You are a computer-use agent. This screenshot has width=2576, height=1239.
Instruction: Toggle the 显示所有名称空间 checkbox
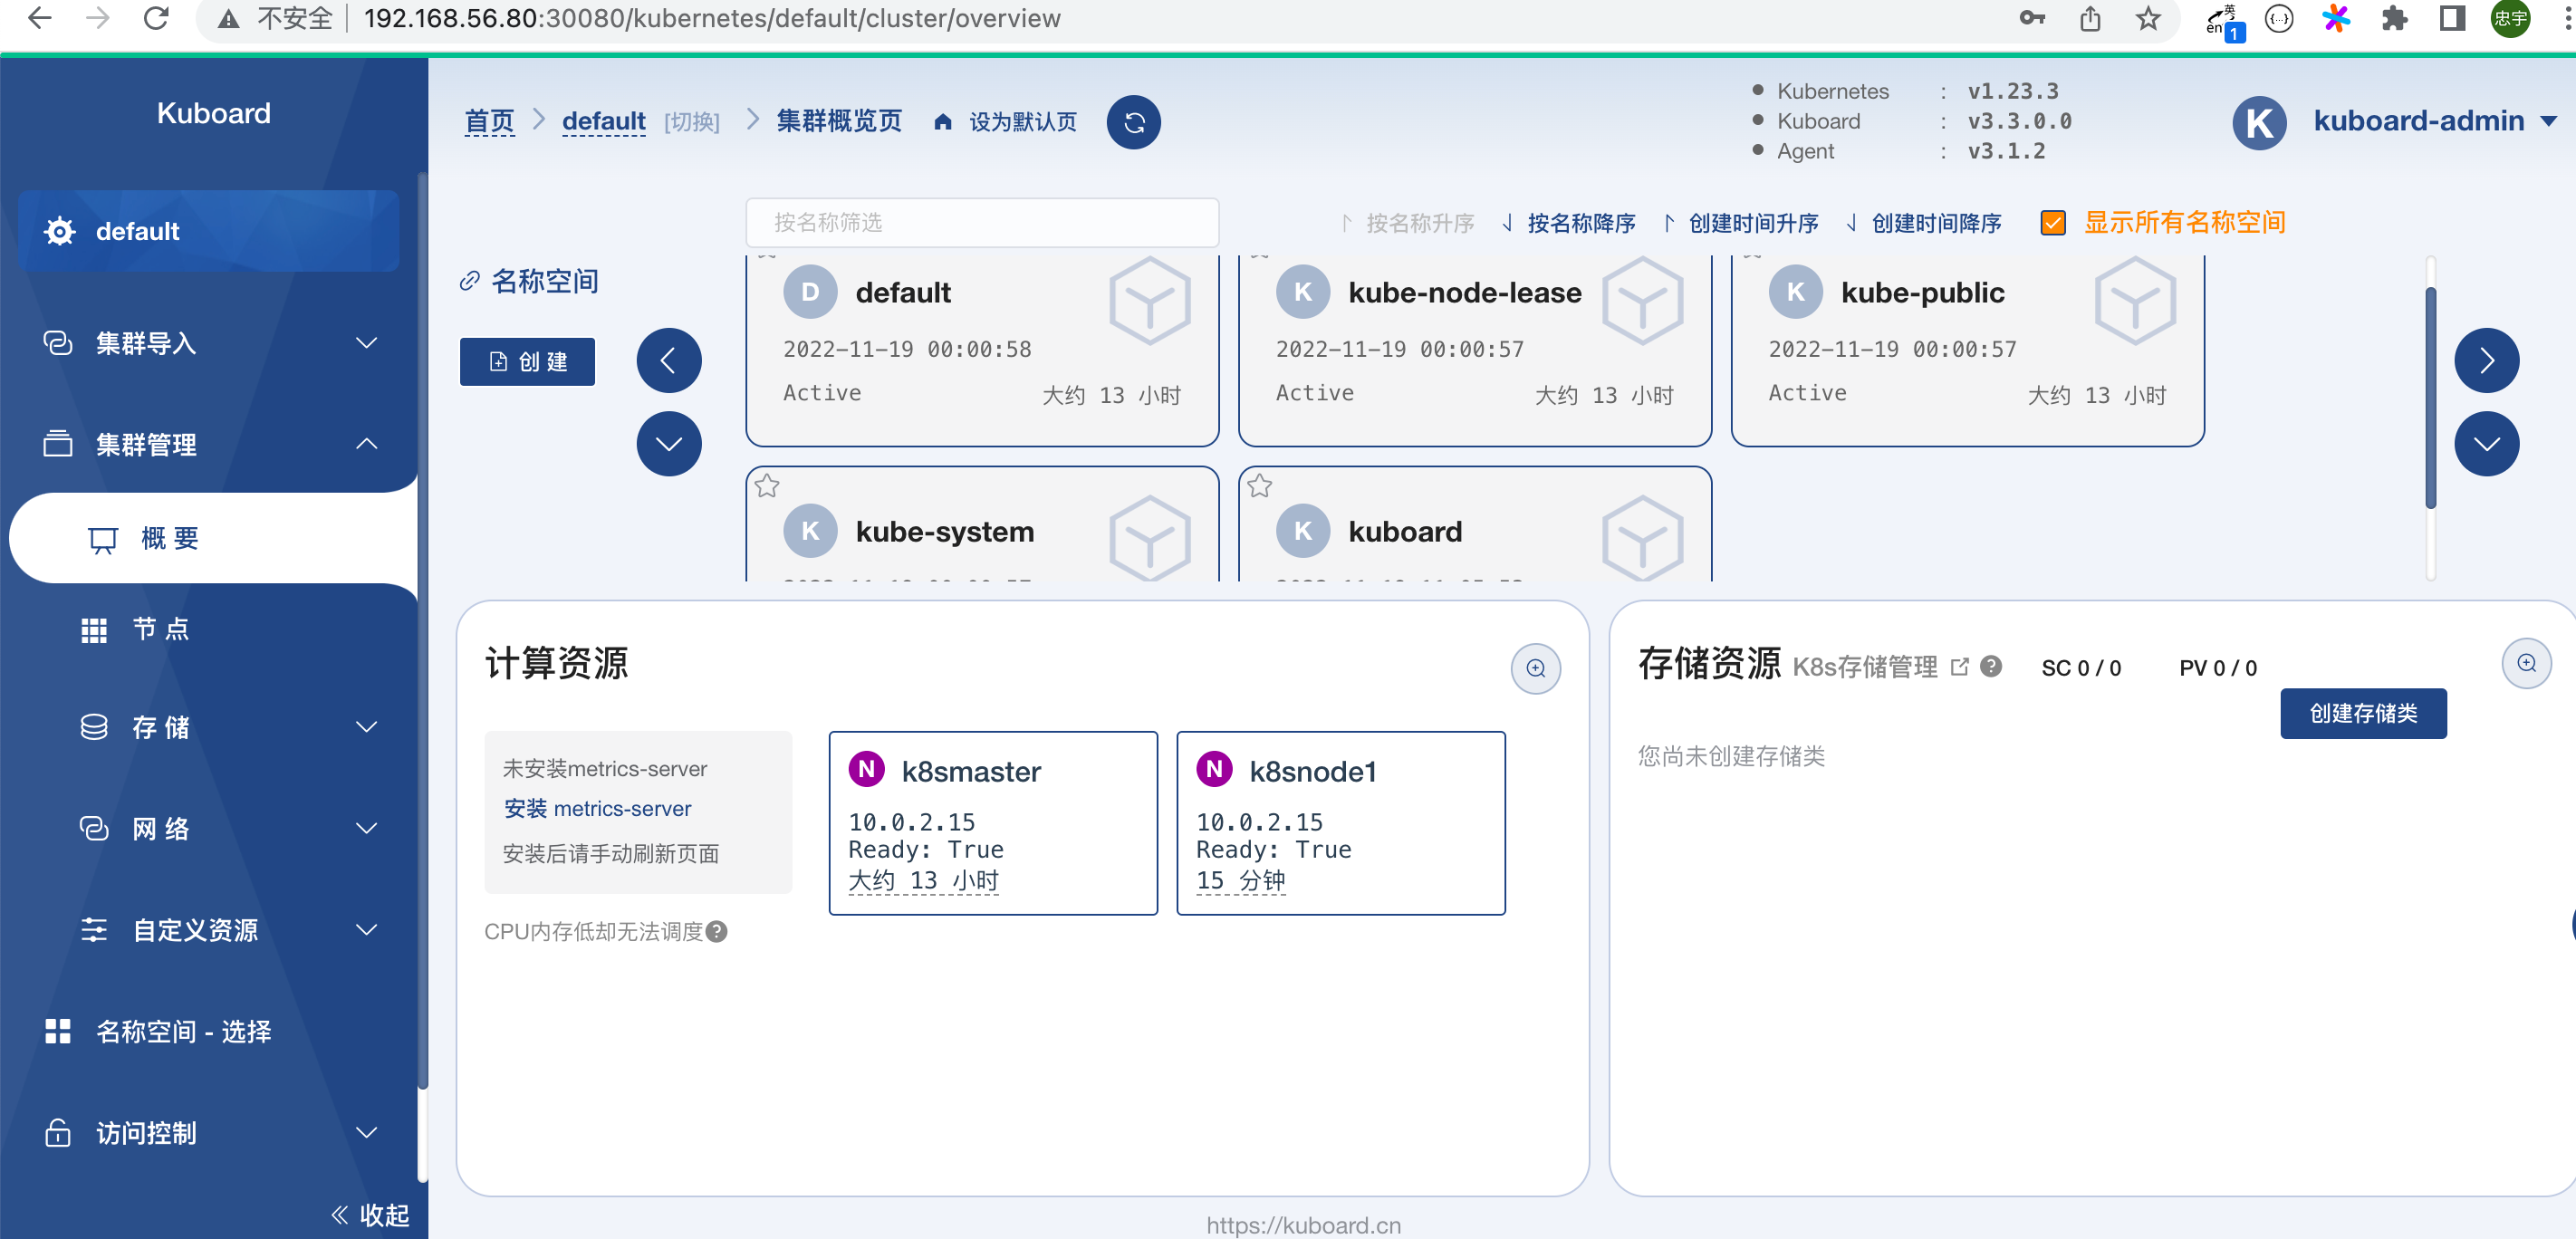2052,223
